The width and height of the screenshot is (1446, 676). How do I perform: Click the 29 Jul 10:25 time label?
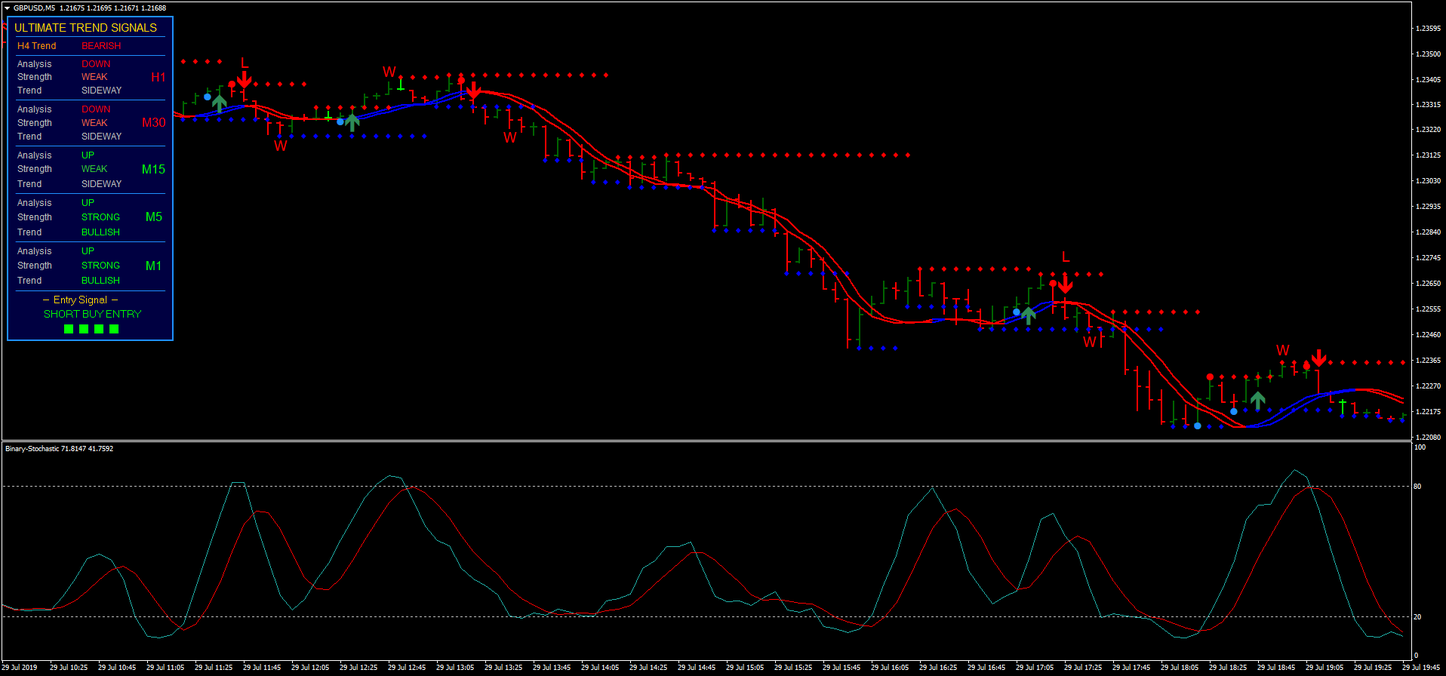tap(69, 667)
